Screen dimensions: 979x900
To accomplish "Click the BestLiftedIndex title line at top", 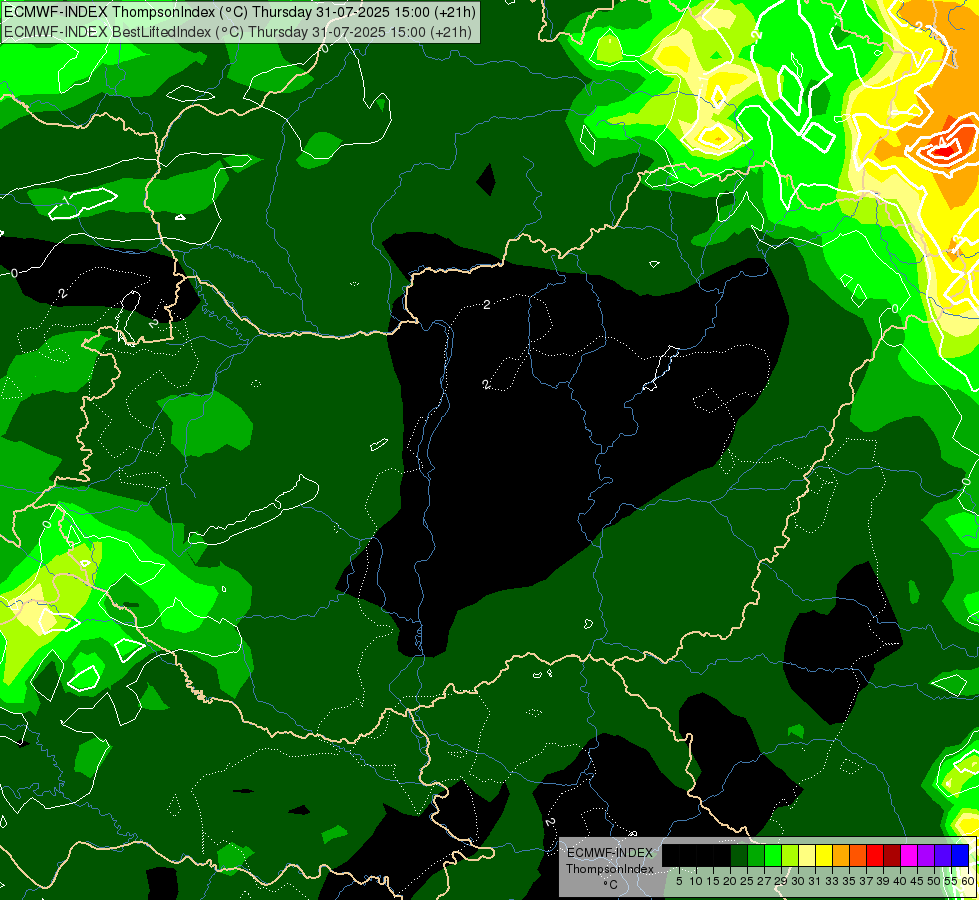I will point(238,31).
